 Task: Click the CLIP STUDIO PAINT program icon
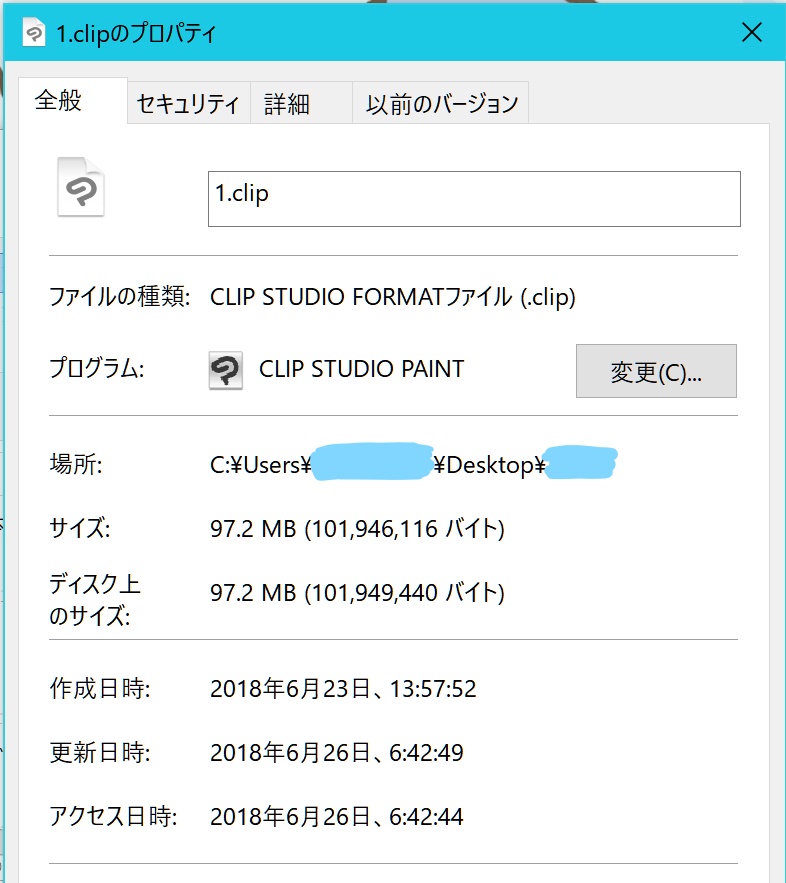226,370
